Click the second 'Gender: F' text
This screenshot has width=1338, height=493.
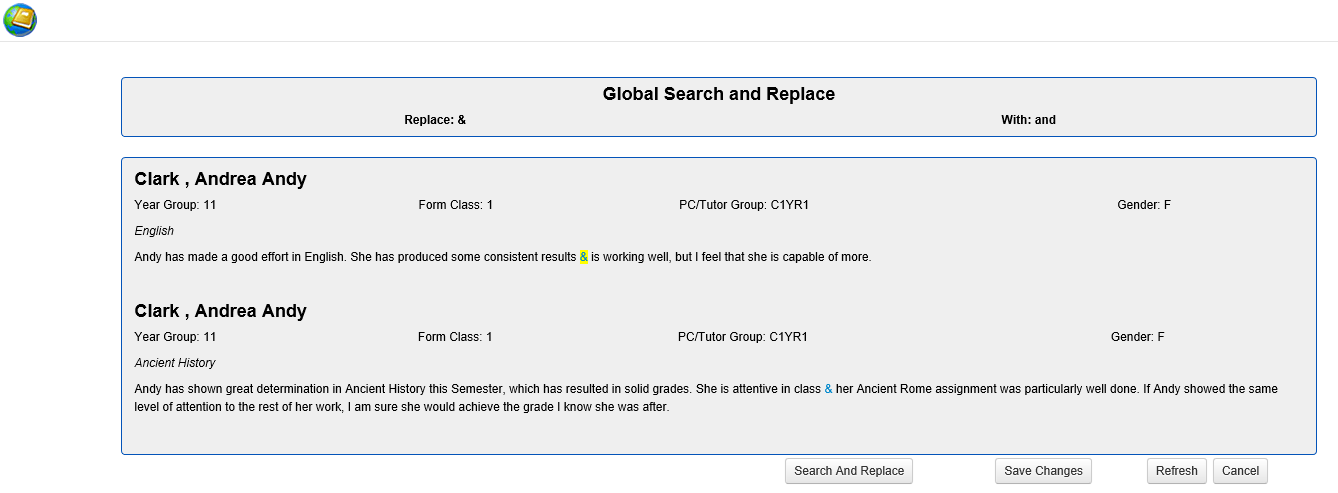[x=1137, y=337]
